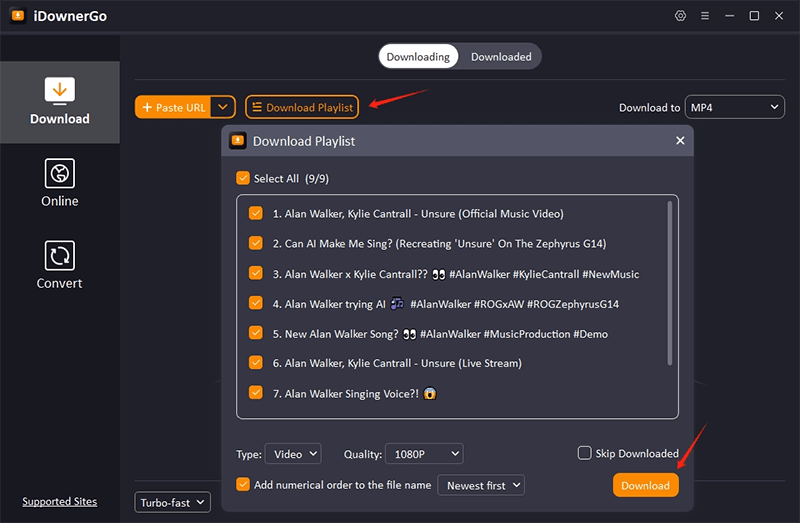Select title 'Unsure (Live Stream)' row
This screenshot has width=800, height=523.
397,363
